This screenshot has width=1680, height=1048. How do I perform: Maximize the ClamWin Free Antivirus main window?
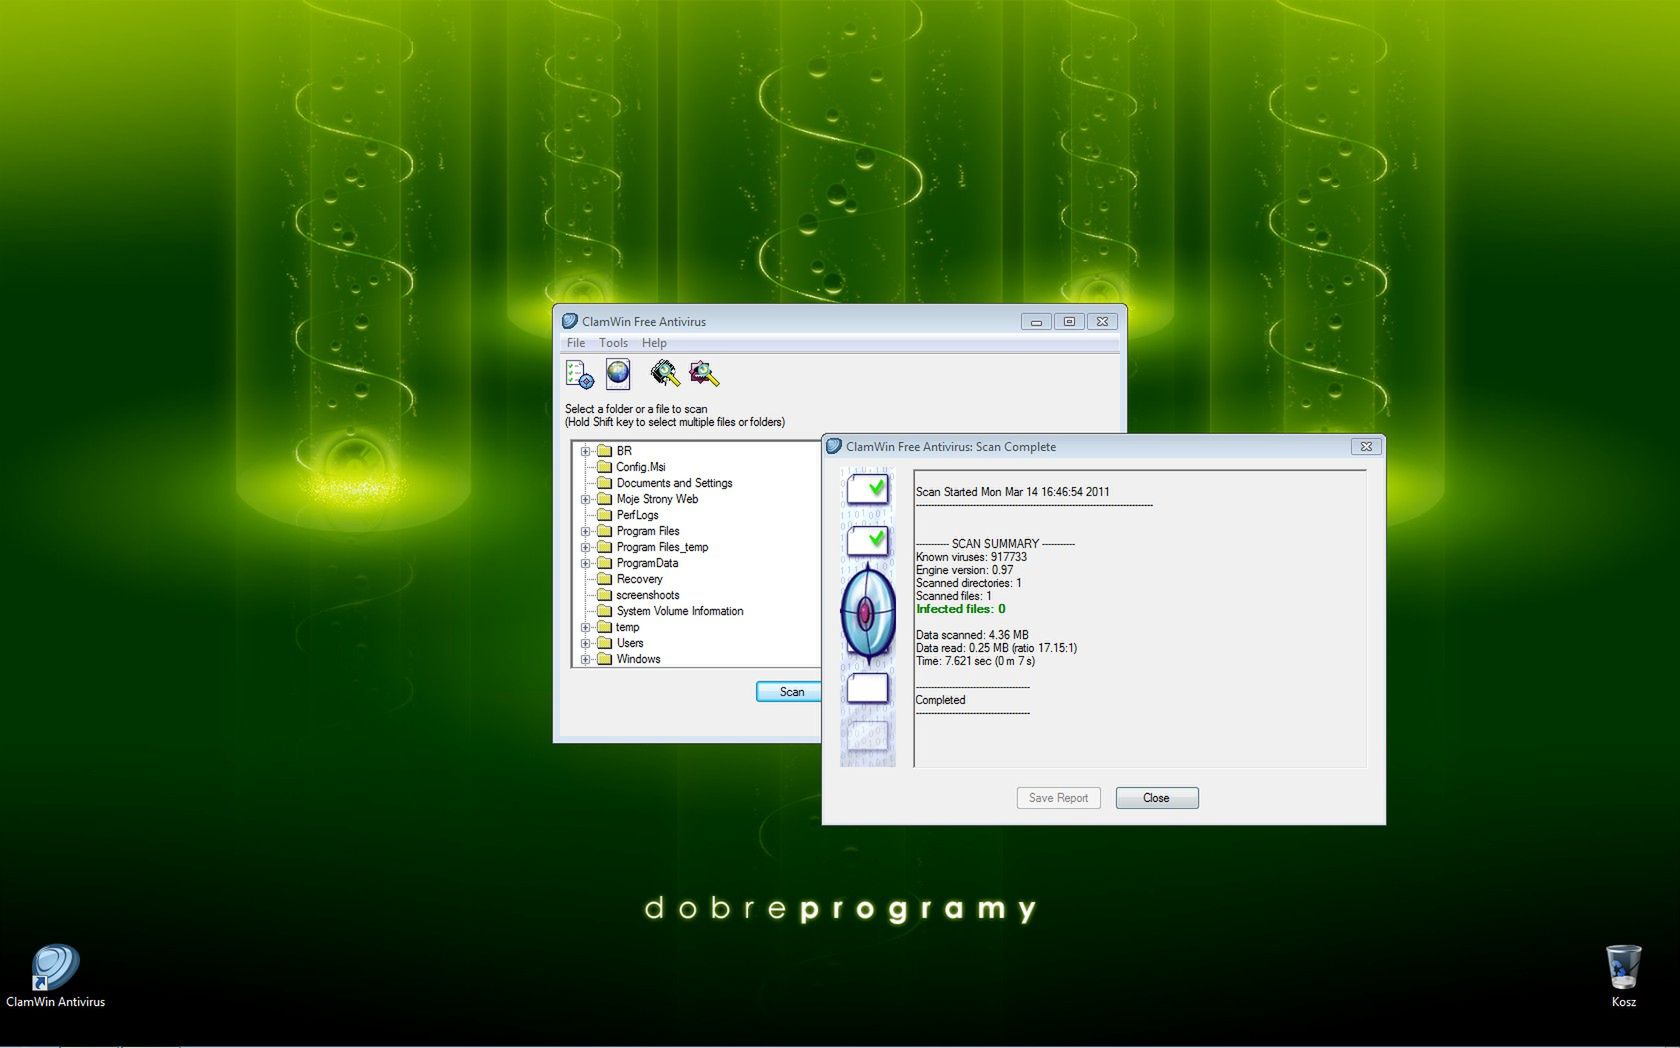tap(1069, 322)
